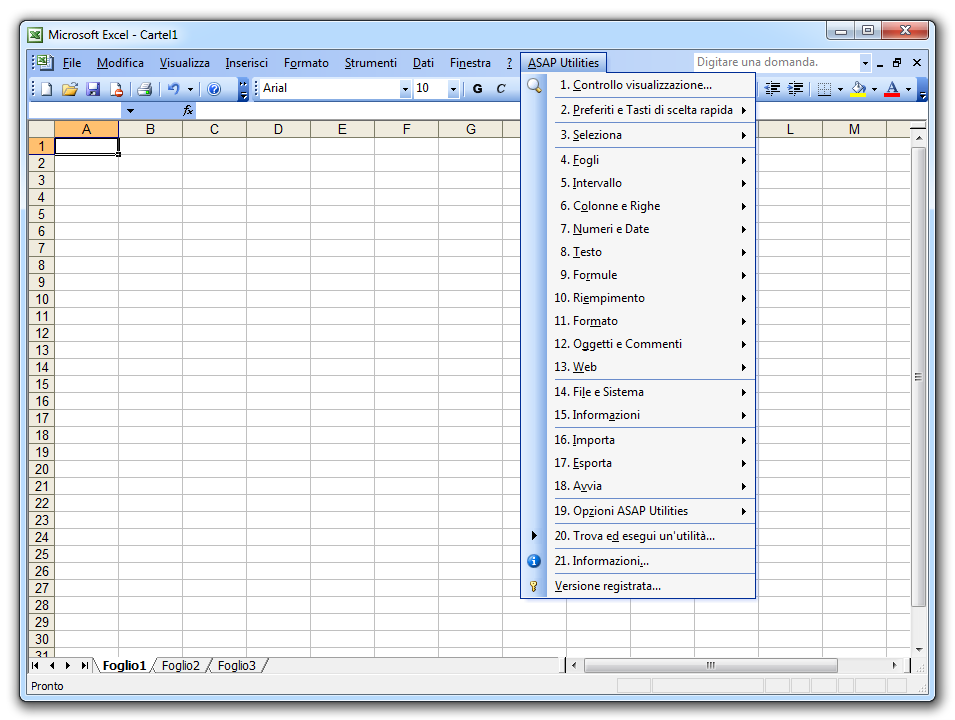Open 2. Preferiti e Tasti di scelta rapida

(638, 110)
